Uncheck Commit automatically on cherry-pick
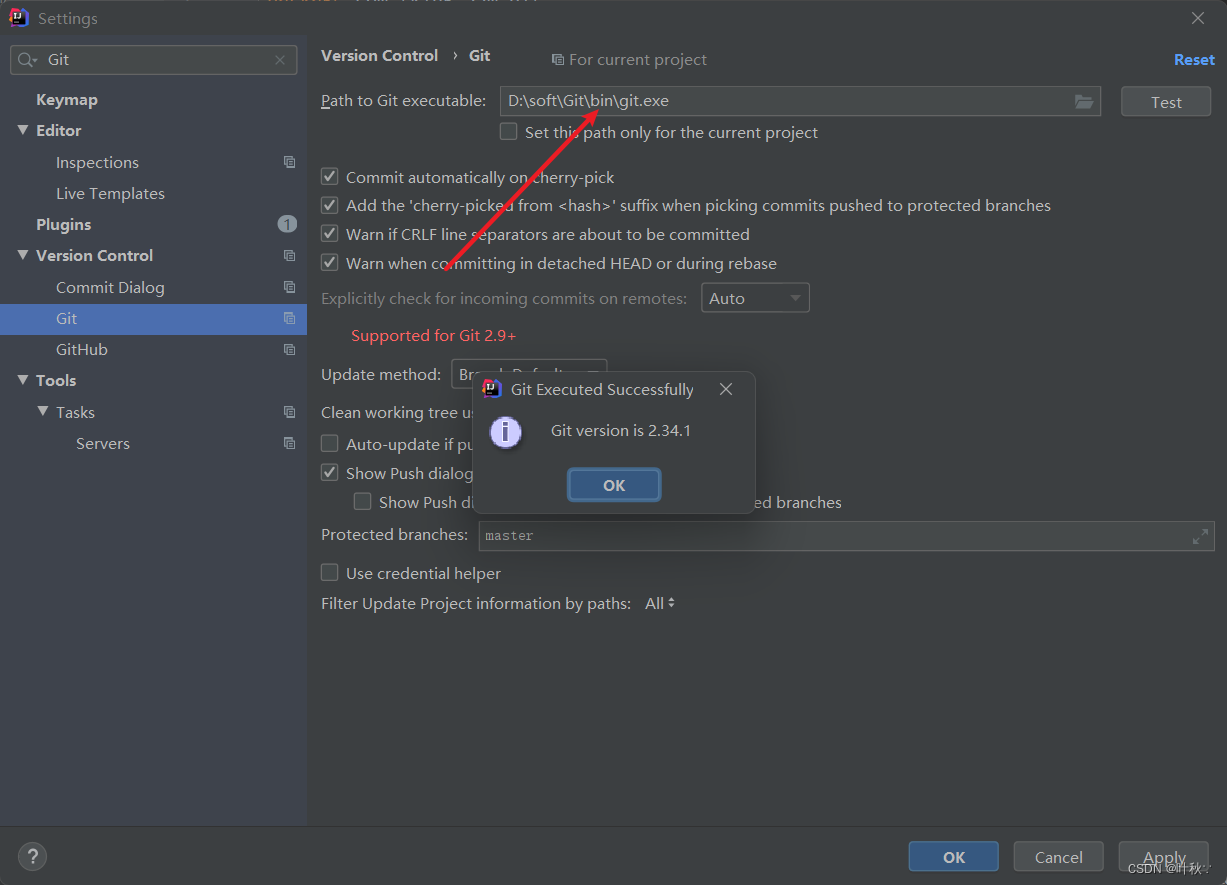The height and width of the screenshot is (885, 1227). coord(329,176)
